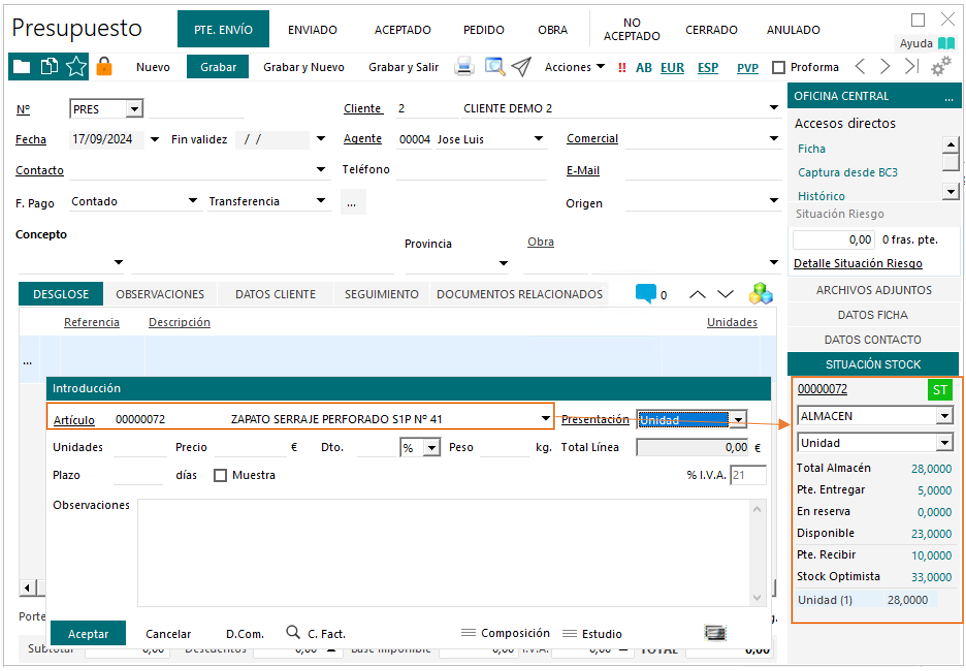Click the blue comment bubble icon
966x671 pixels.
click(x=646, y=294)
